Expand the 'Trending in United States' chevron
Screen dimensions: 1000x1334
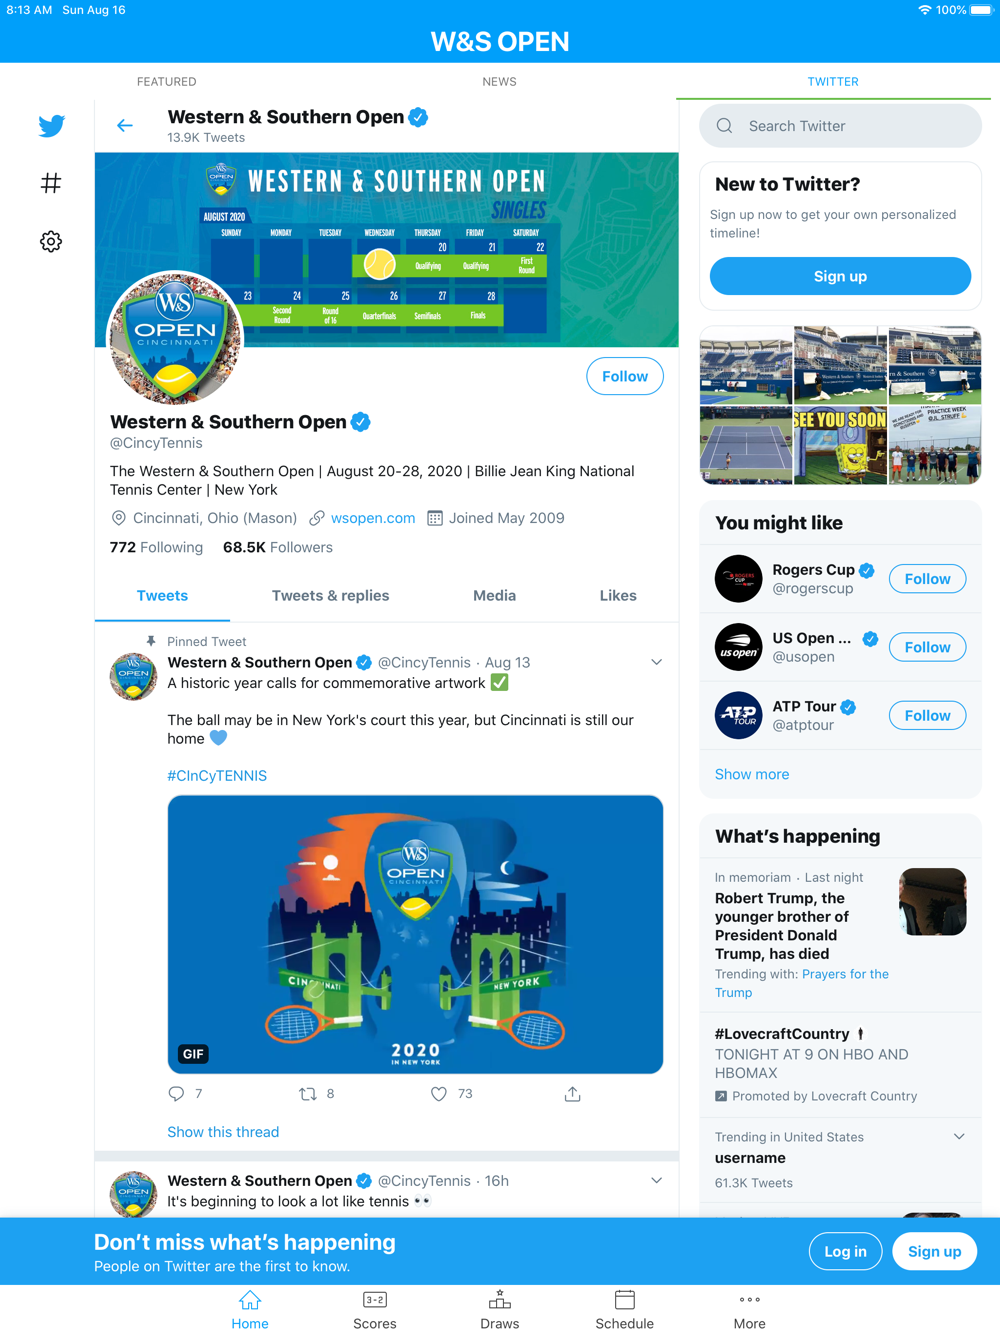point(959,1137)
